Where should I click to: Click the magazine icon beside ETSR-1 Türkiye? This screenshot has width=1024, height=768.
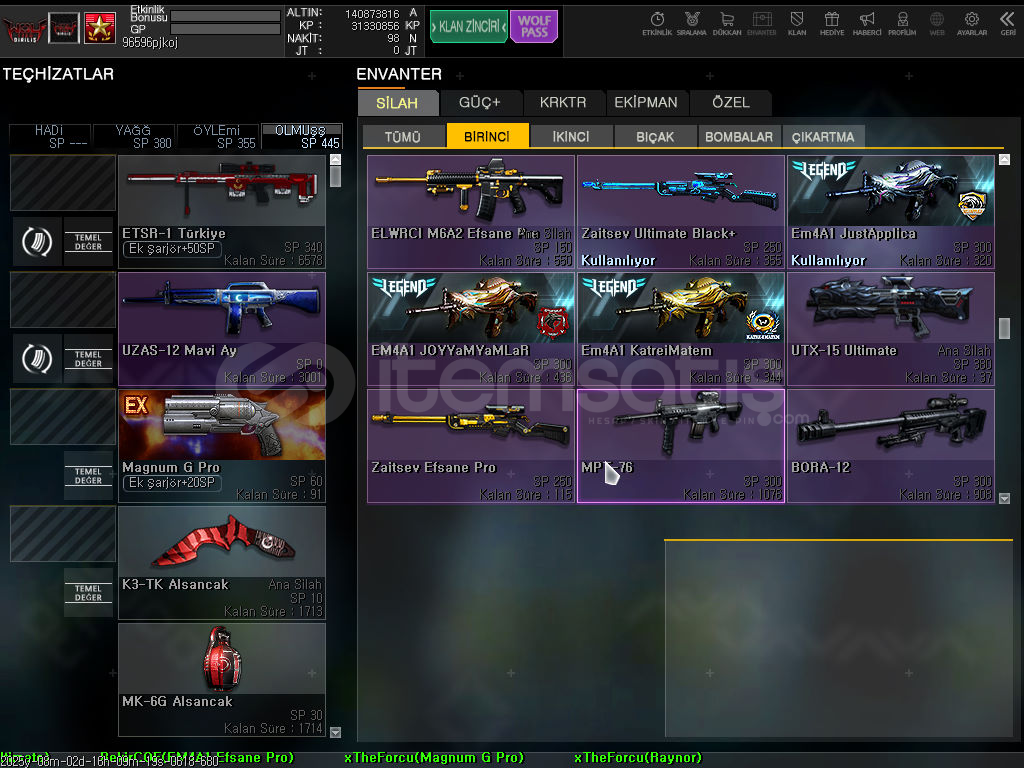pyautogui.click(x=37, y=242)
